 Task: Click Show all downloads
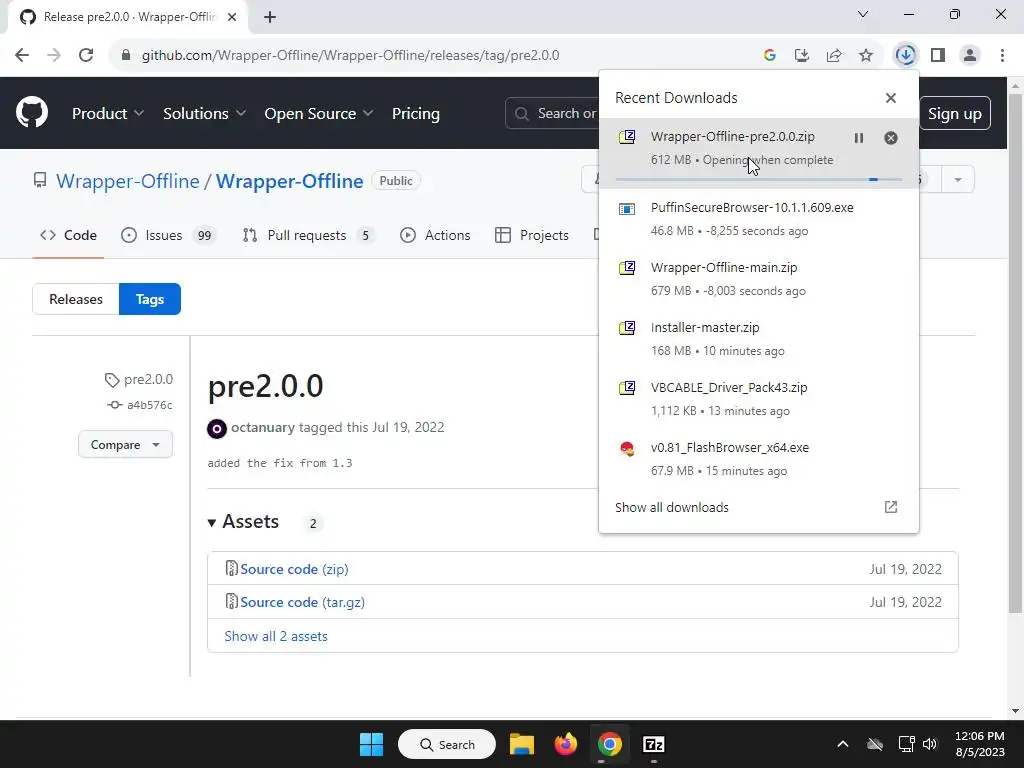[671, 507]
